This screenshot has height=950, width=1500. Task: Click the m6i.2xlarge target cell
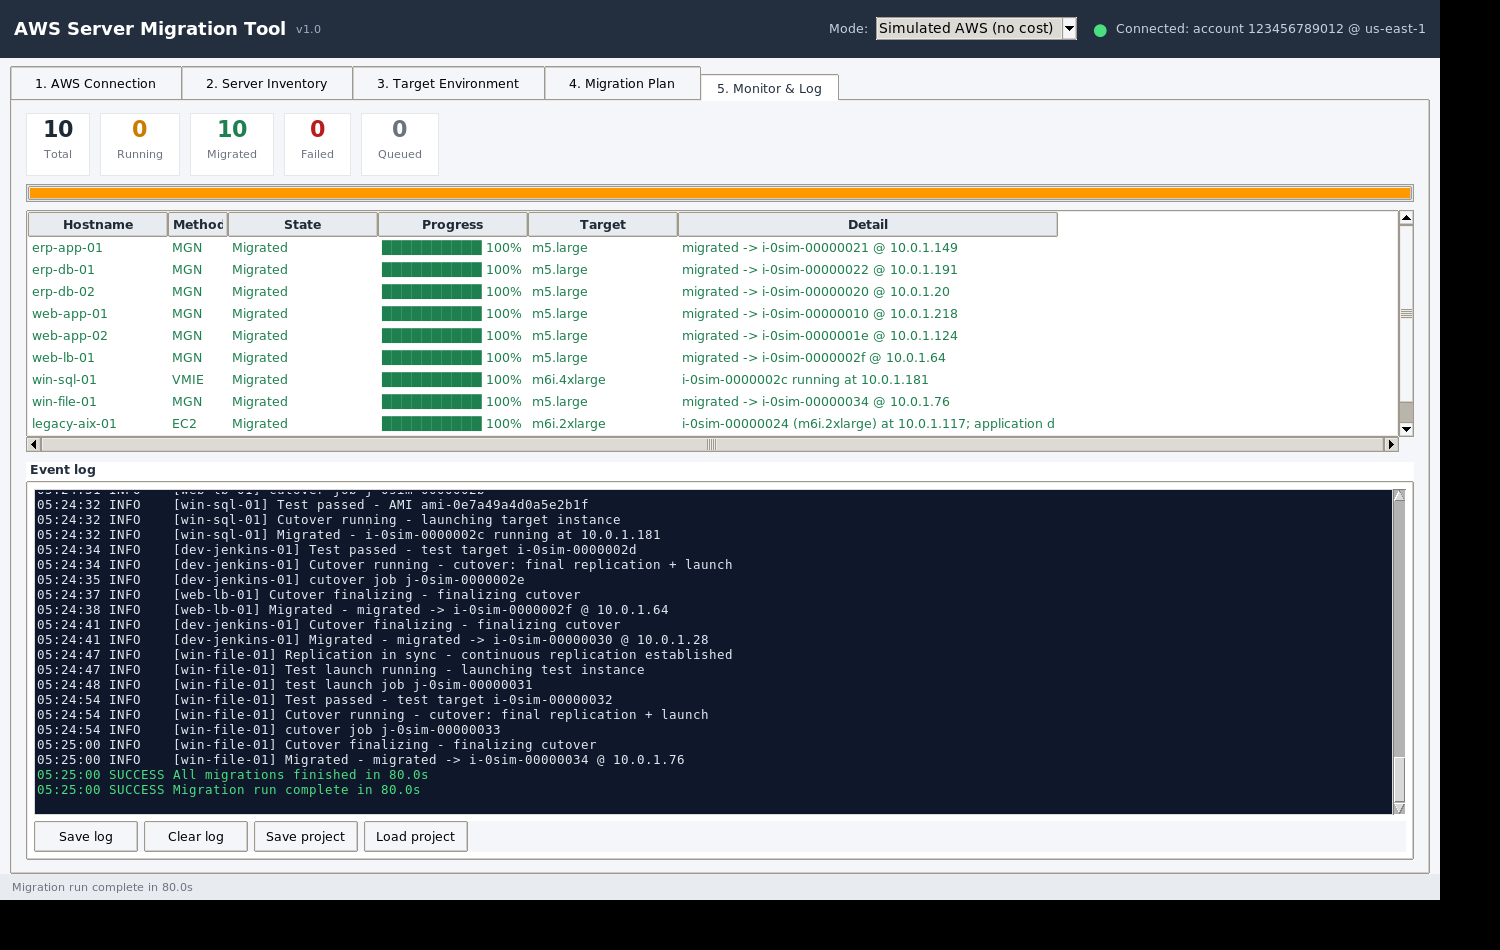568,424
